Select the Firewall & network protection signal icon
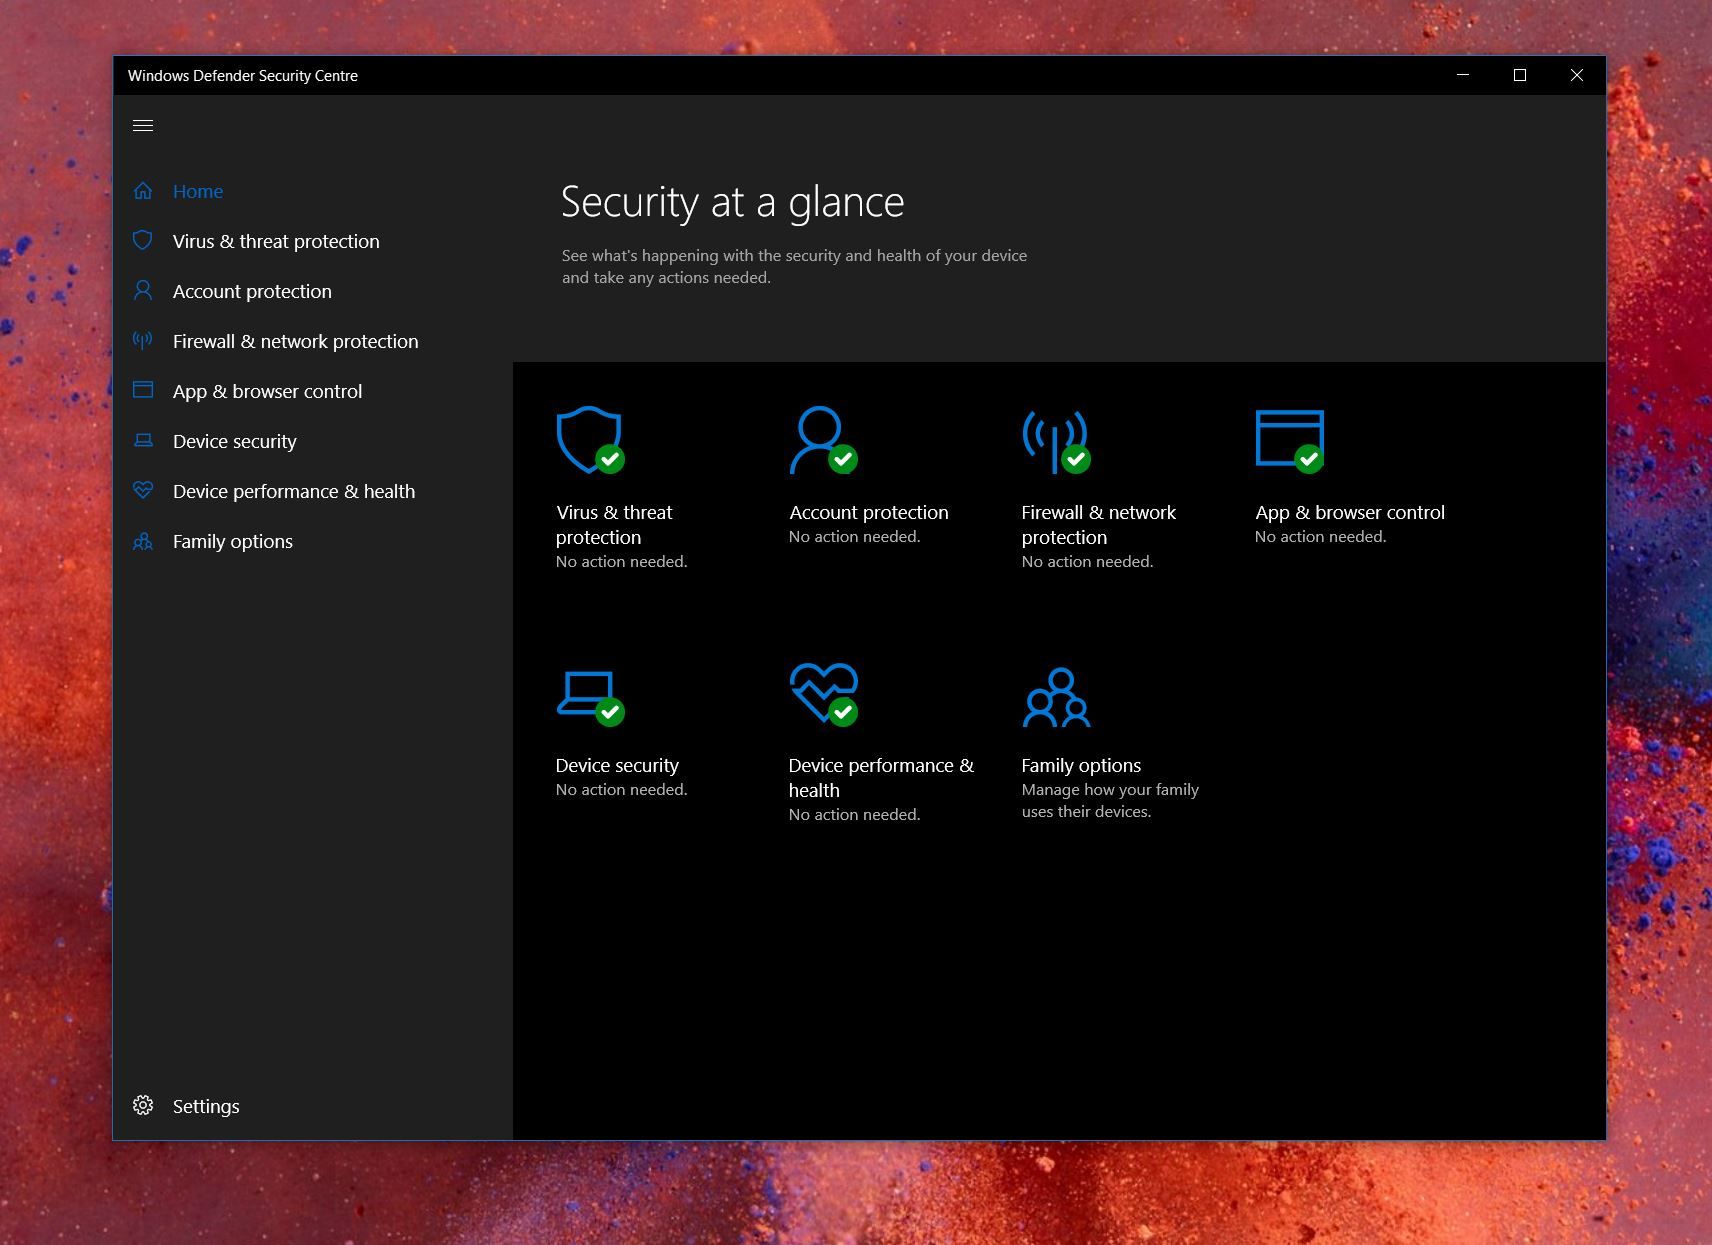1712x1245 pixels. (x=143, y=340)
